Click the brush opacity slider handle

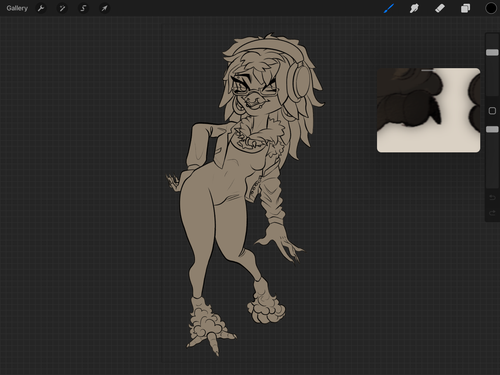click(x=492, y=129)
